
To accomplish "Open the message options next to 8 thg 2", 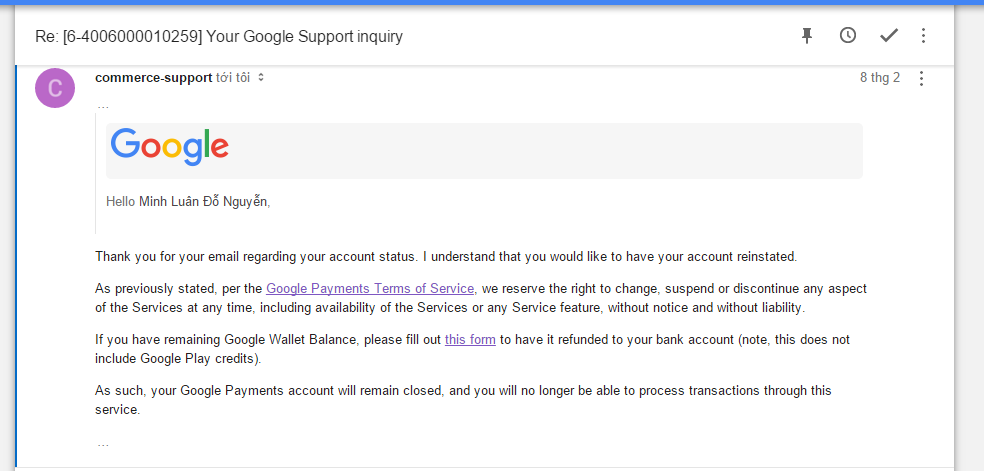I will point(921,78).
